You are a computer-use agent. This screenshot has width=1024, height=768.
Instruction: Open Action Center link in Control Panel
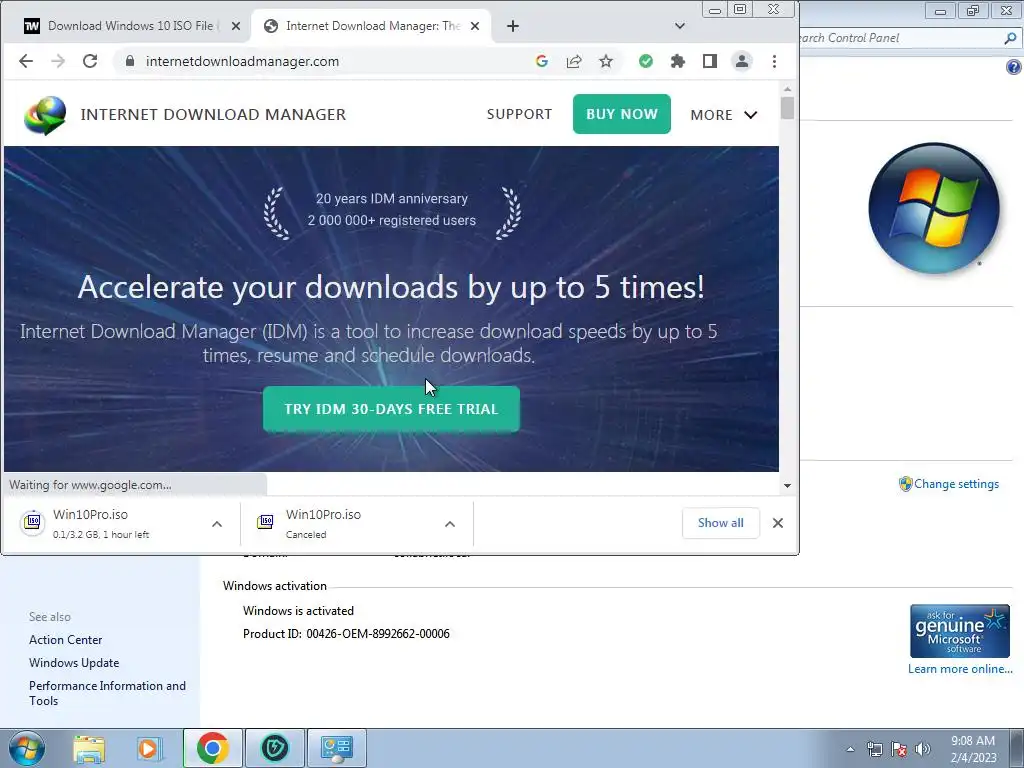[65, 640]
